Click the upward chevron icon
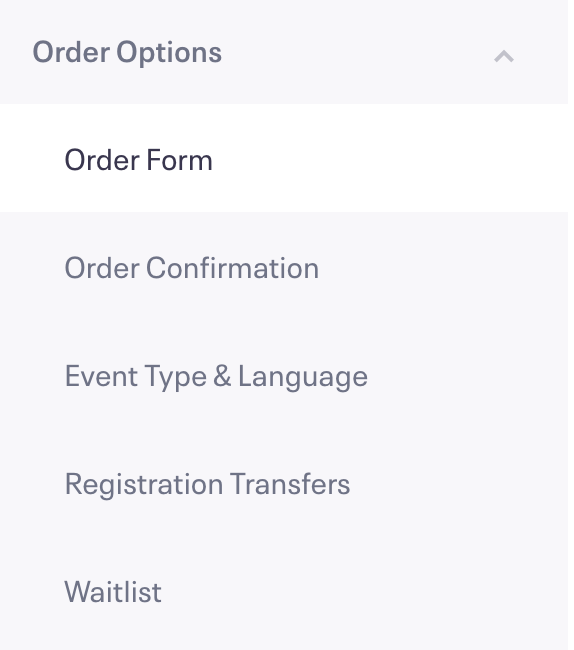574x650 pixels. click(x=504, y=56)
